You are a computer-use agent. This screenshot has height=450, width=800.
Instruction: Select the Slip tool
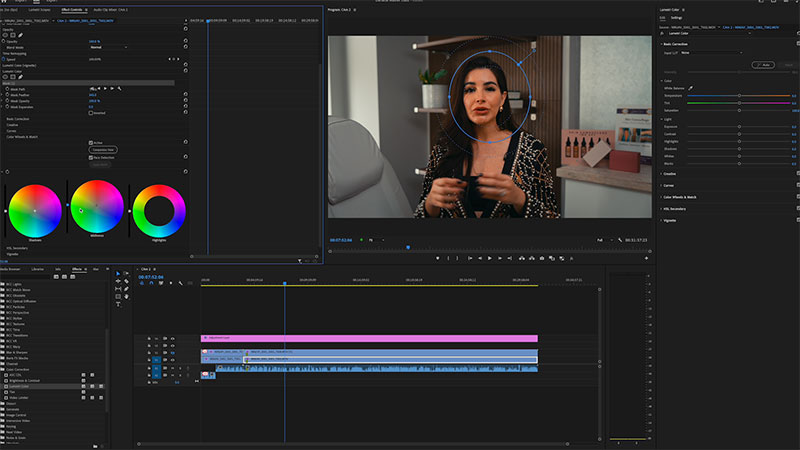click(x=118, y=289)
